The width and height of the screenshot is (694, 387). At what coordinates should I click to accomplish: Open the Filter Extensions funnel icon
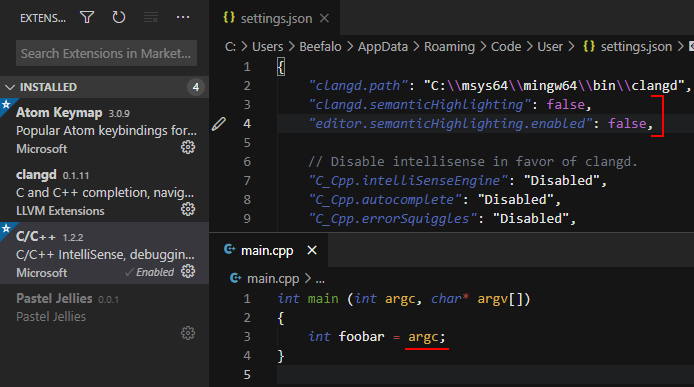pos(87,18)
